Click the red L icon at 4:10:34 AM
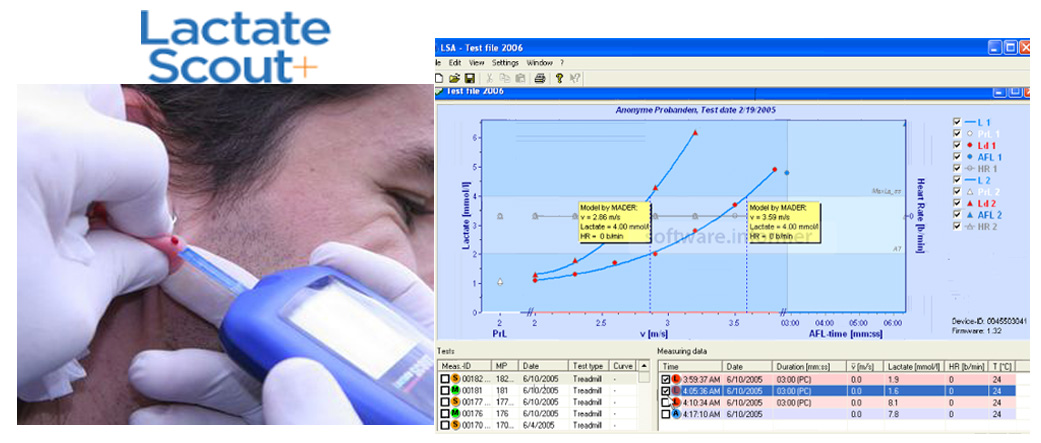 (x=675, y=402)
